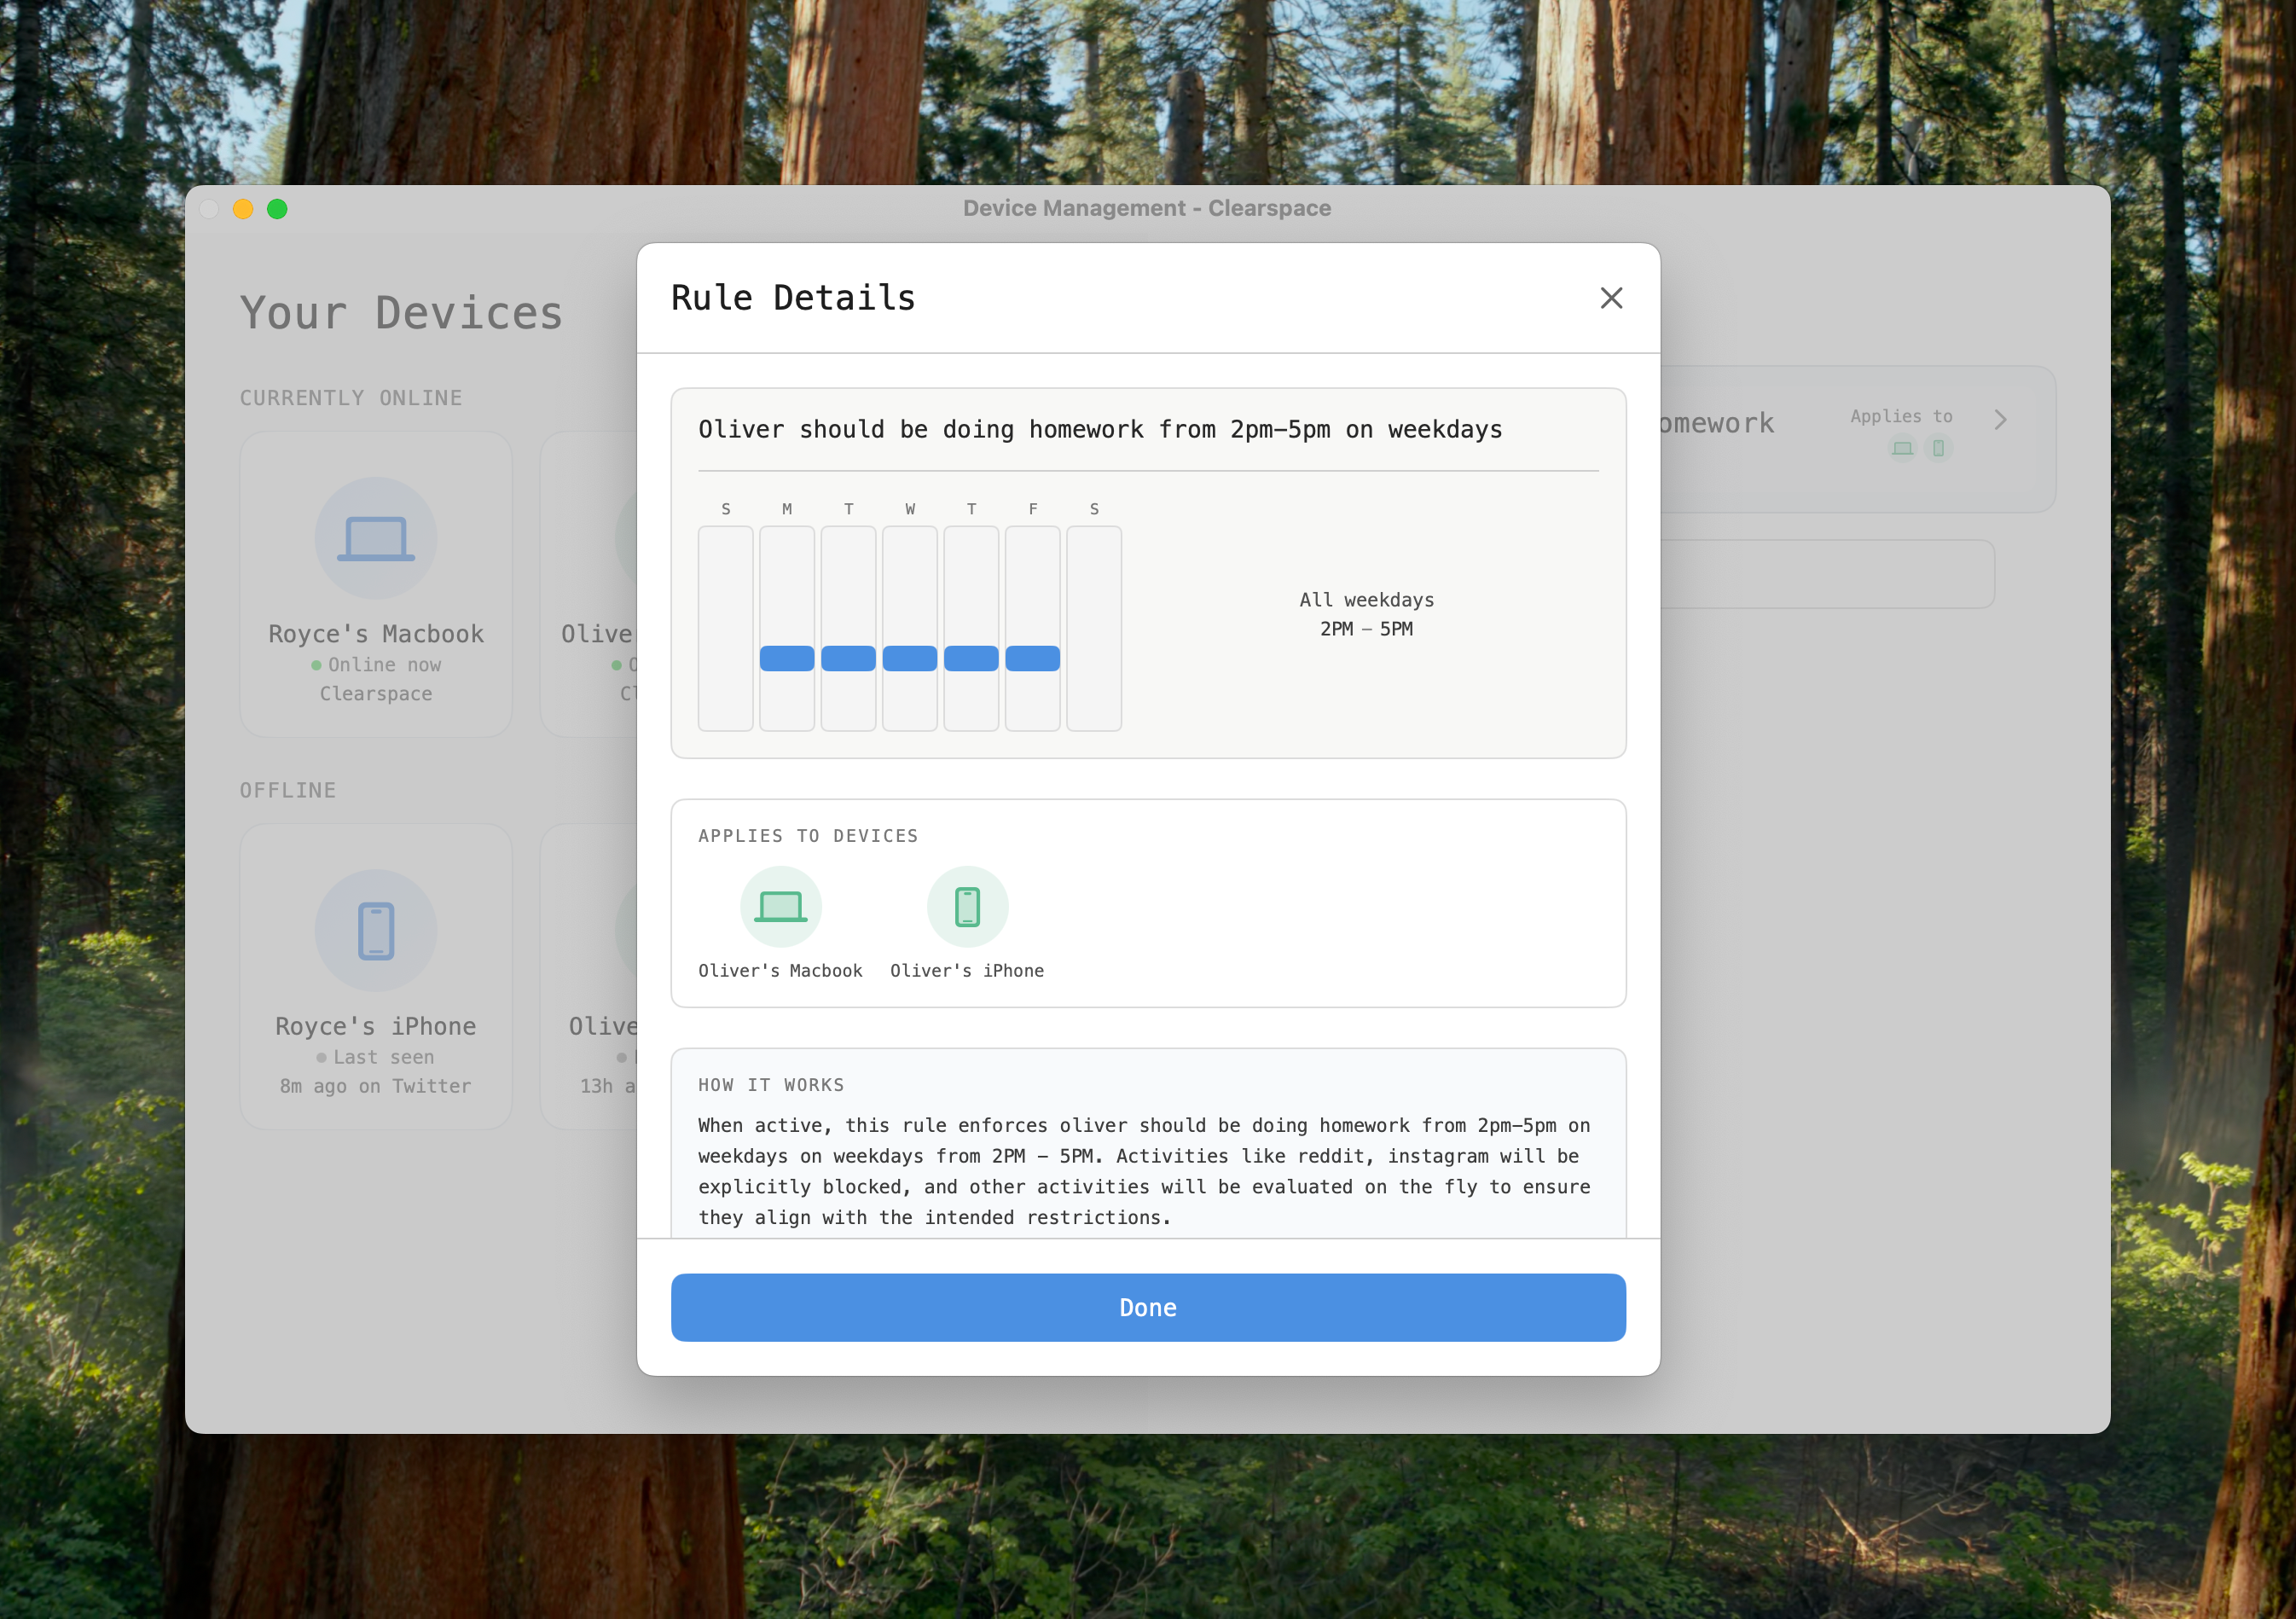Expand the homework rule chevron arrow
This screenshot has width=2296, height=1619.
pos(2000,420)
